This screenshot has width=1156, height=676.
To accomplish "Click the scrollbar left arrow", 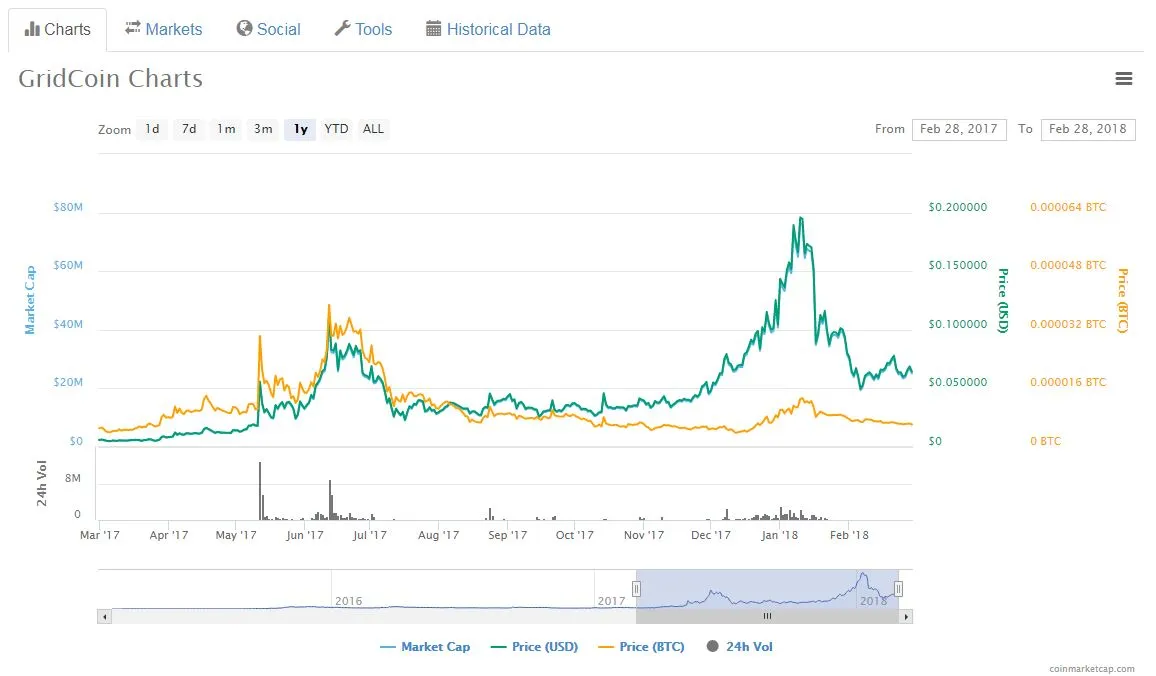I will (105, 616).
